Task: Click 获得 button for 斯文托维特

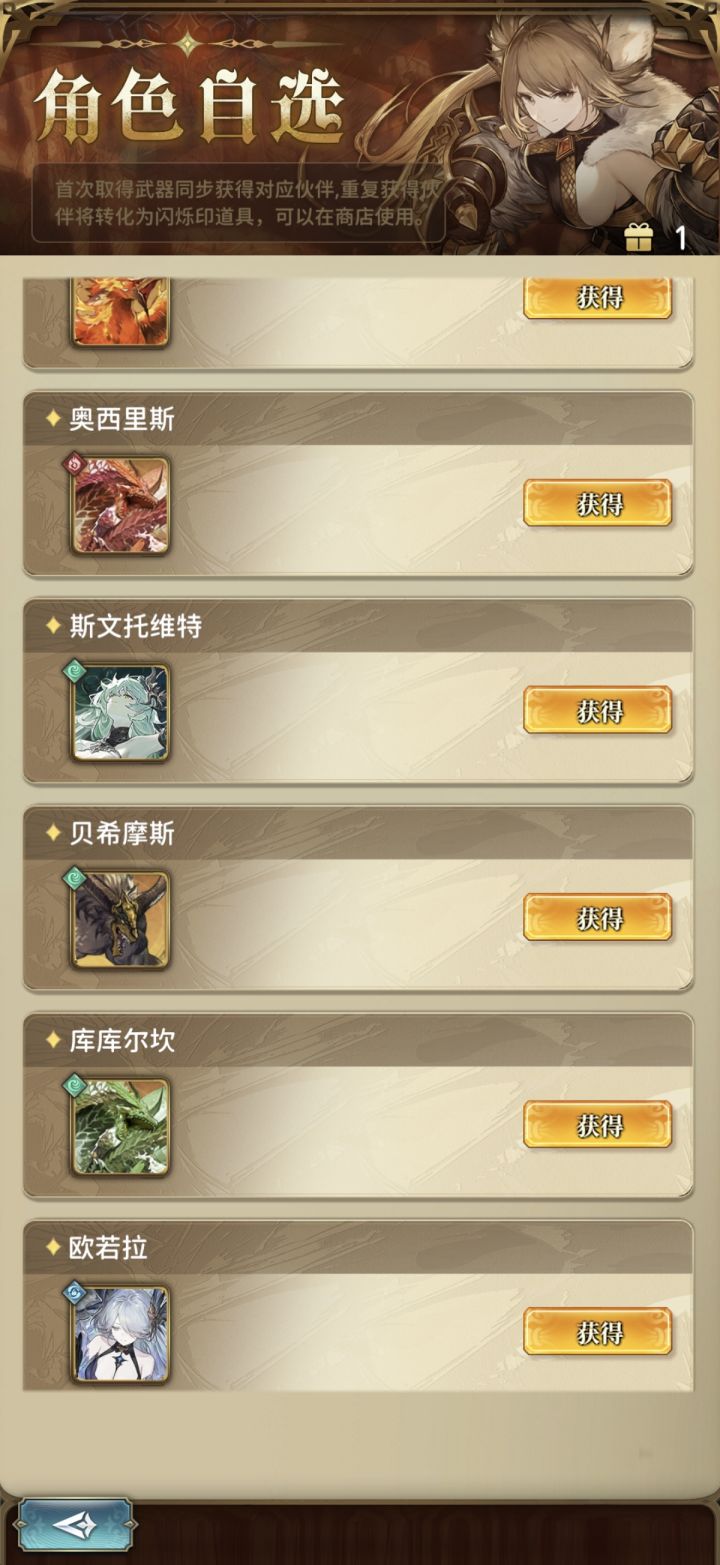Action: (598, 710)
